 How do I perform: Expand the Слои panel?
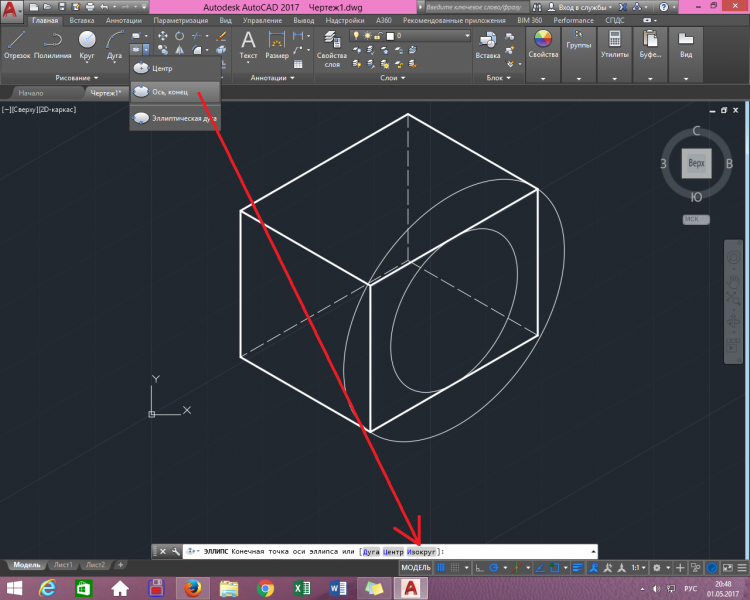(x=393, y=78)
